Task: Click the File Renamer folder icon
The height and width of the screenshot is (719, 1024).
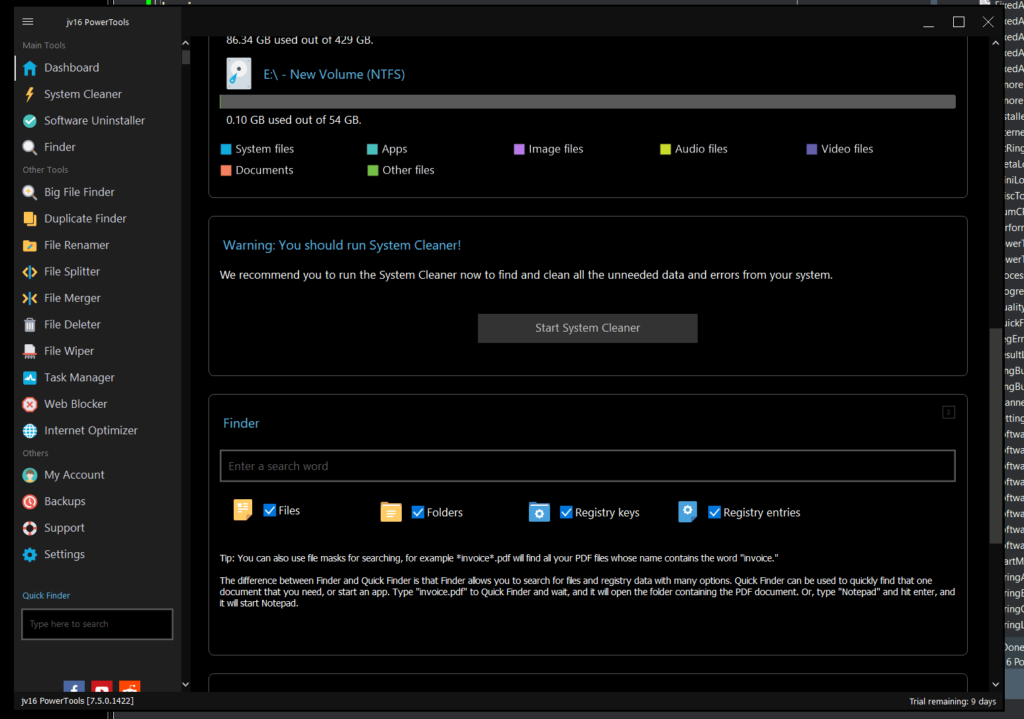Action: click(29, 246)
